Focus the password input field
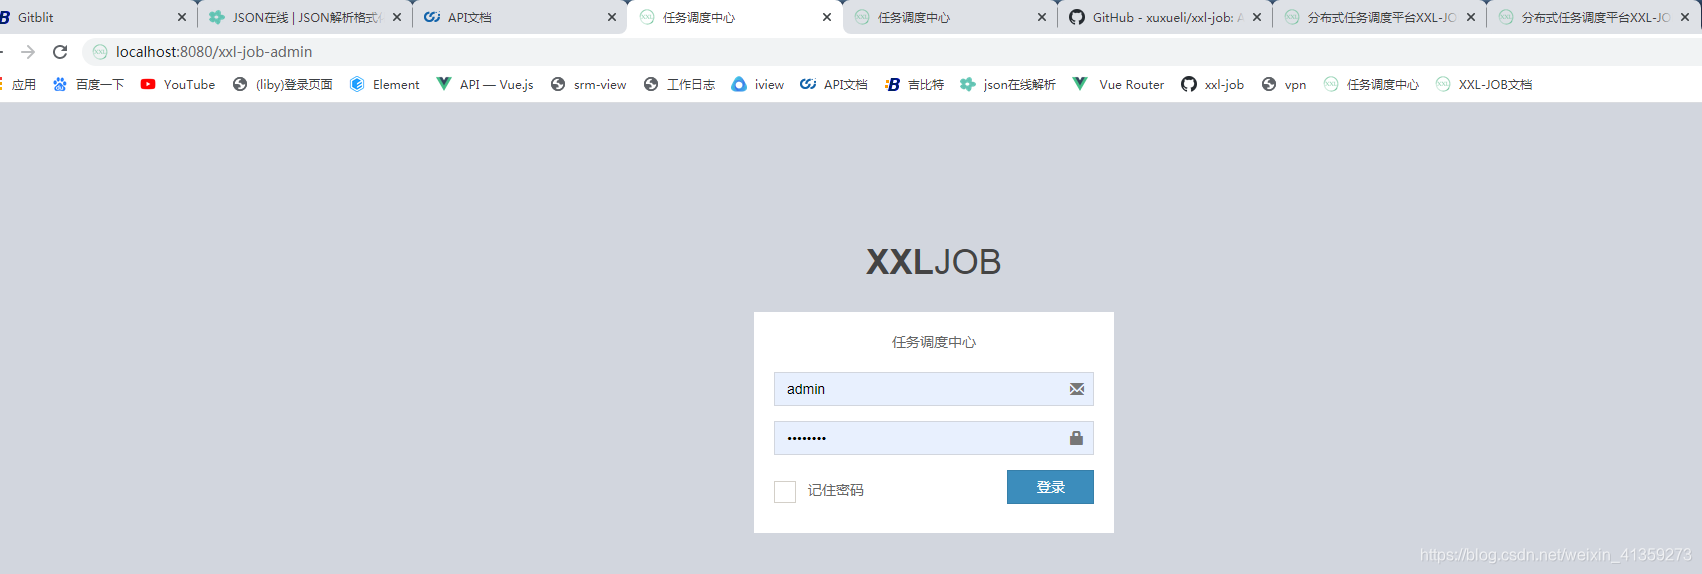1702x574 pixels. (933, 438)
